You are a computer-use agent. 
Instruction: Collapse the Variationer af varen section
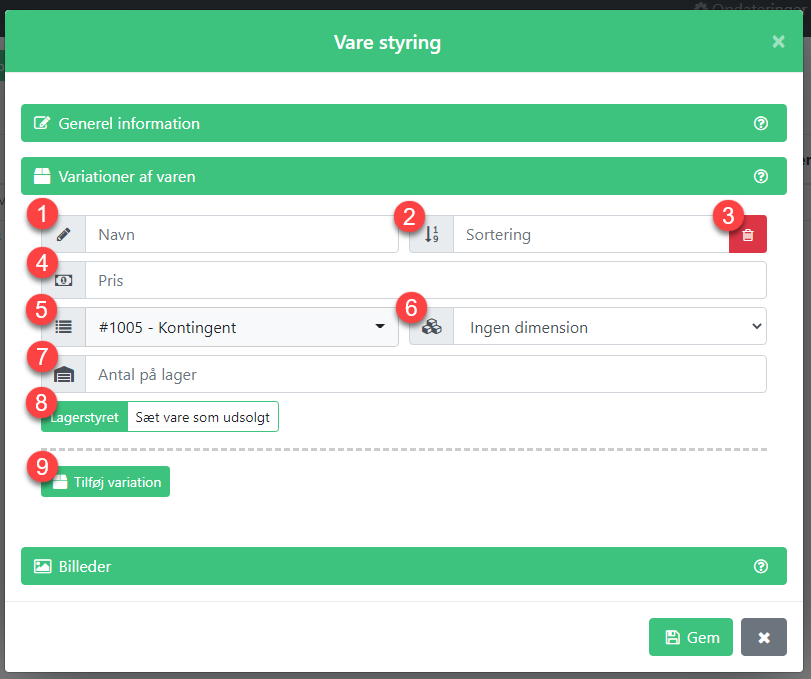pyautogui.click(x=403, y=176)
